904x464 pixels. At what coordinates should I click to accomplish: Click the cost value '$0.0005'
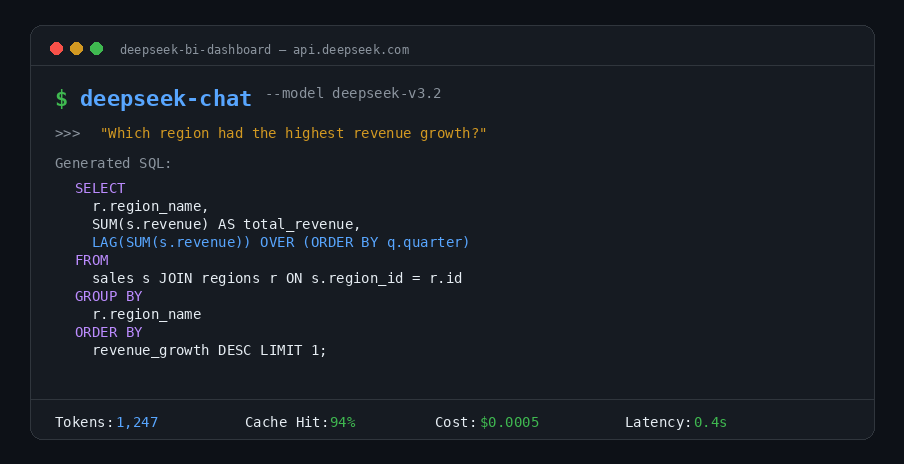[x=510, y=422]
